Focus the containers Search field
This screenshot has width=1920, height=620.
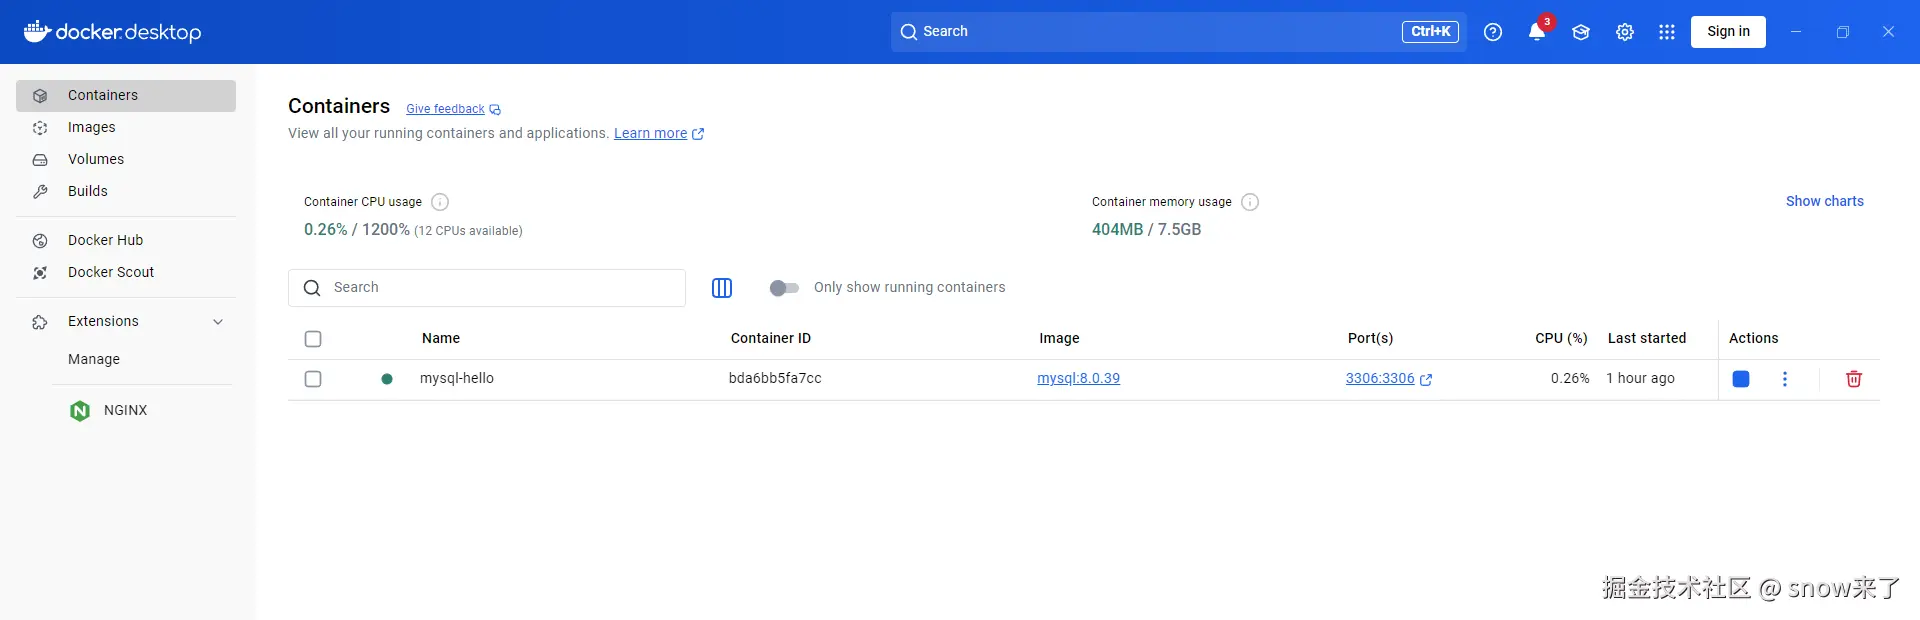(487, 288)
